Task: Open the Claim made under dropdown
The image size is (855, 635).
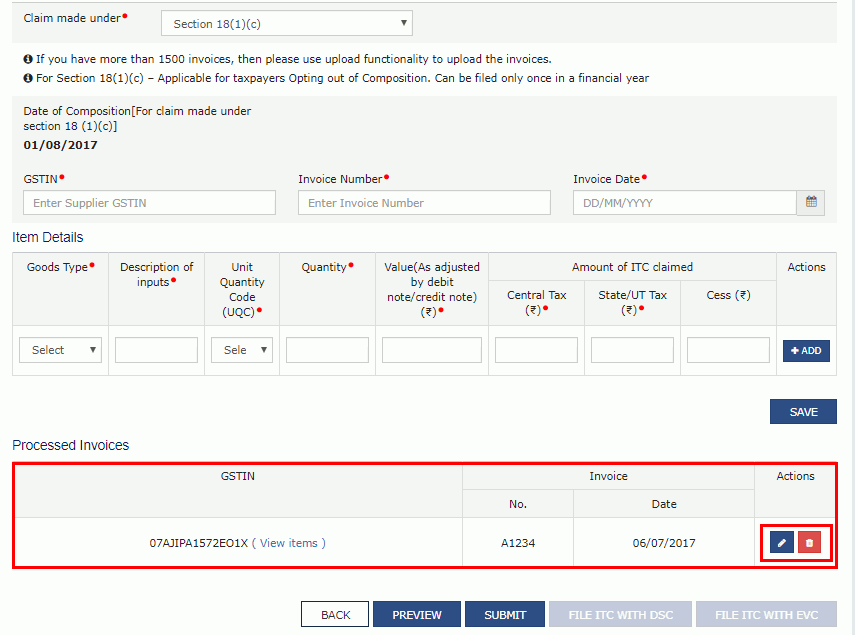Action: [x=286, y=22]
